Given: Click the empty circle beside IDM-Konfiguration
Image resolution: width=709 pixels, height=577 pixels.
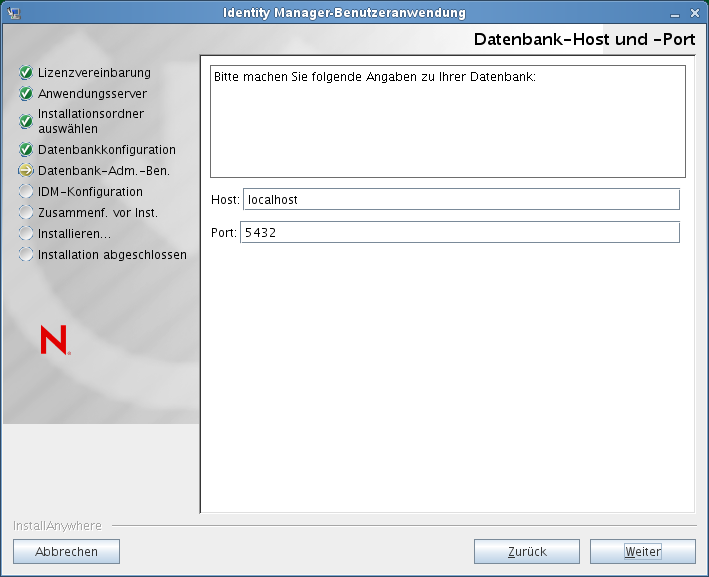Looking at the screenshot, I should pyautogui.click(x=26, y=191).
